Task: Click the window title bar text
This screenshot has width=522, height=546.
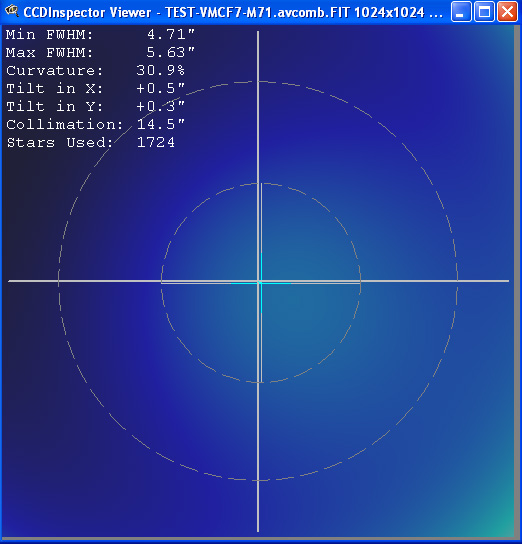Action: tap(233, 13)
